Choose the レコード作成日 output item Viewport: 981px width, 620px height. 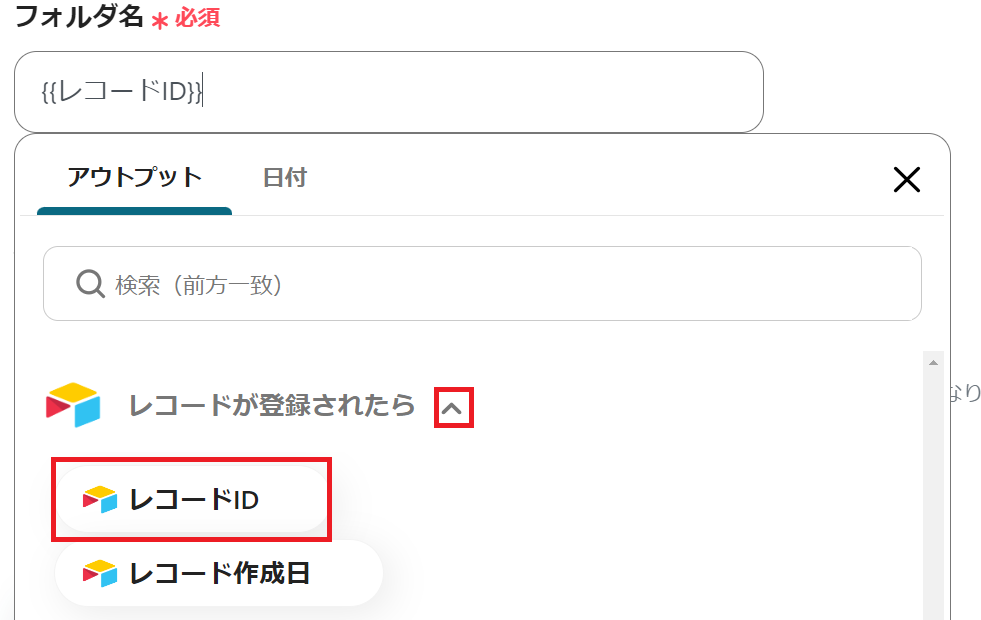[218, 573]
